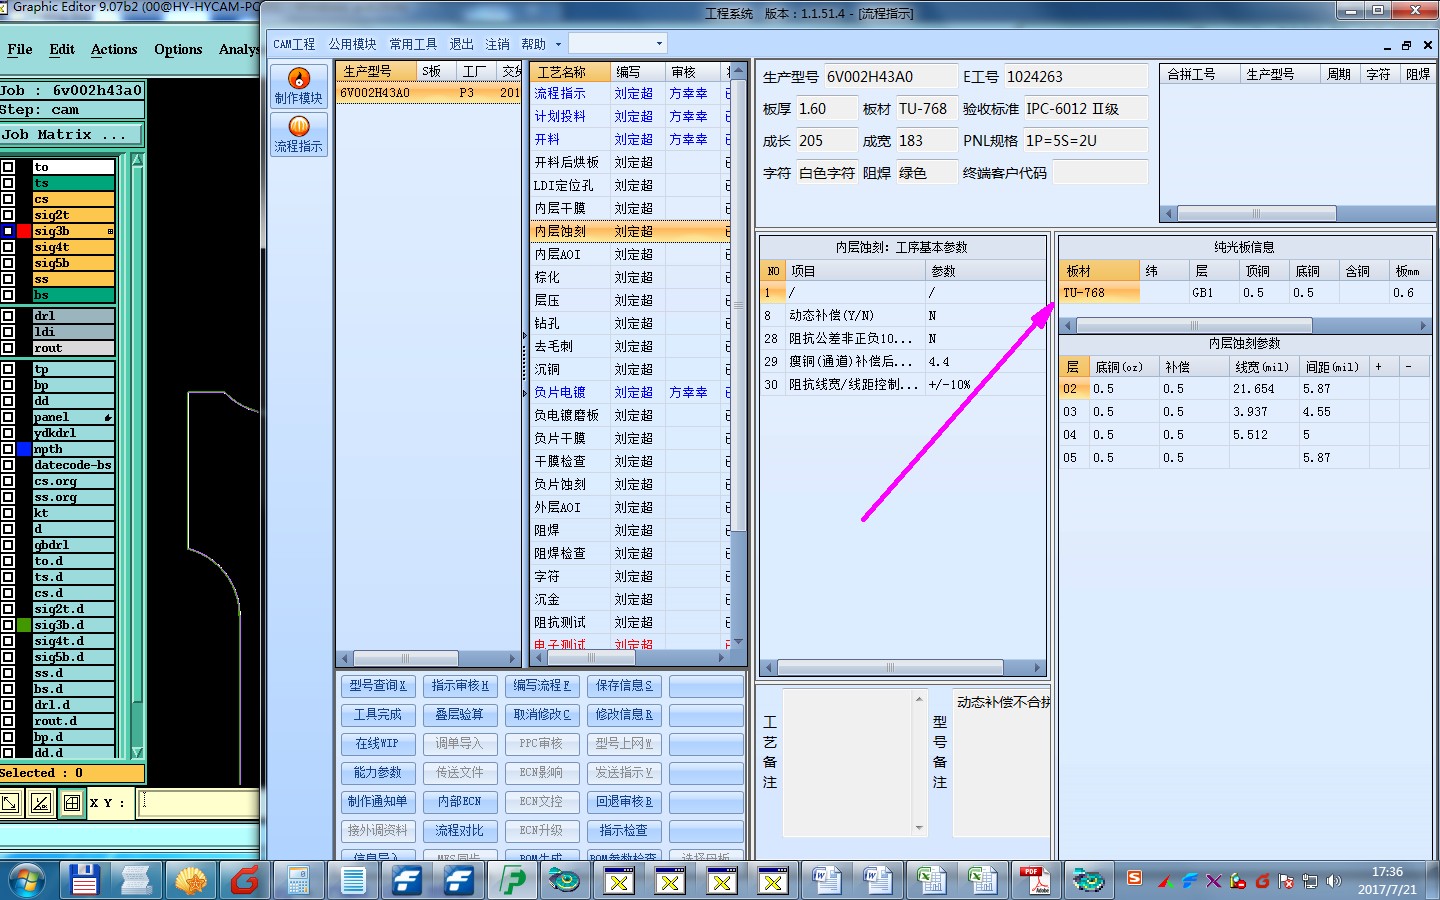This screenshot has width=1440, height=900.
Task: Open the Action Center flag tray icon
Action: pos(1286,881)
